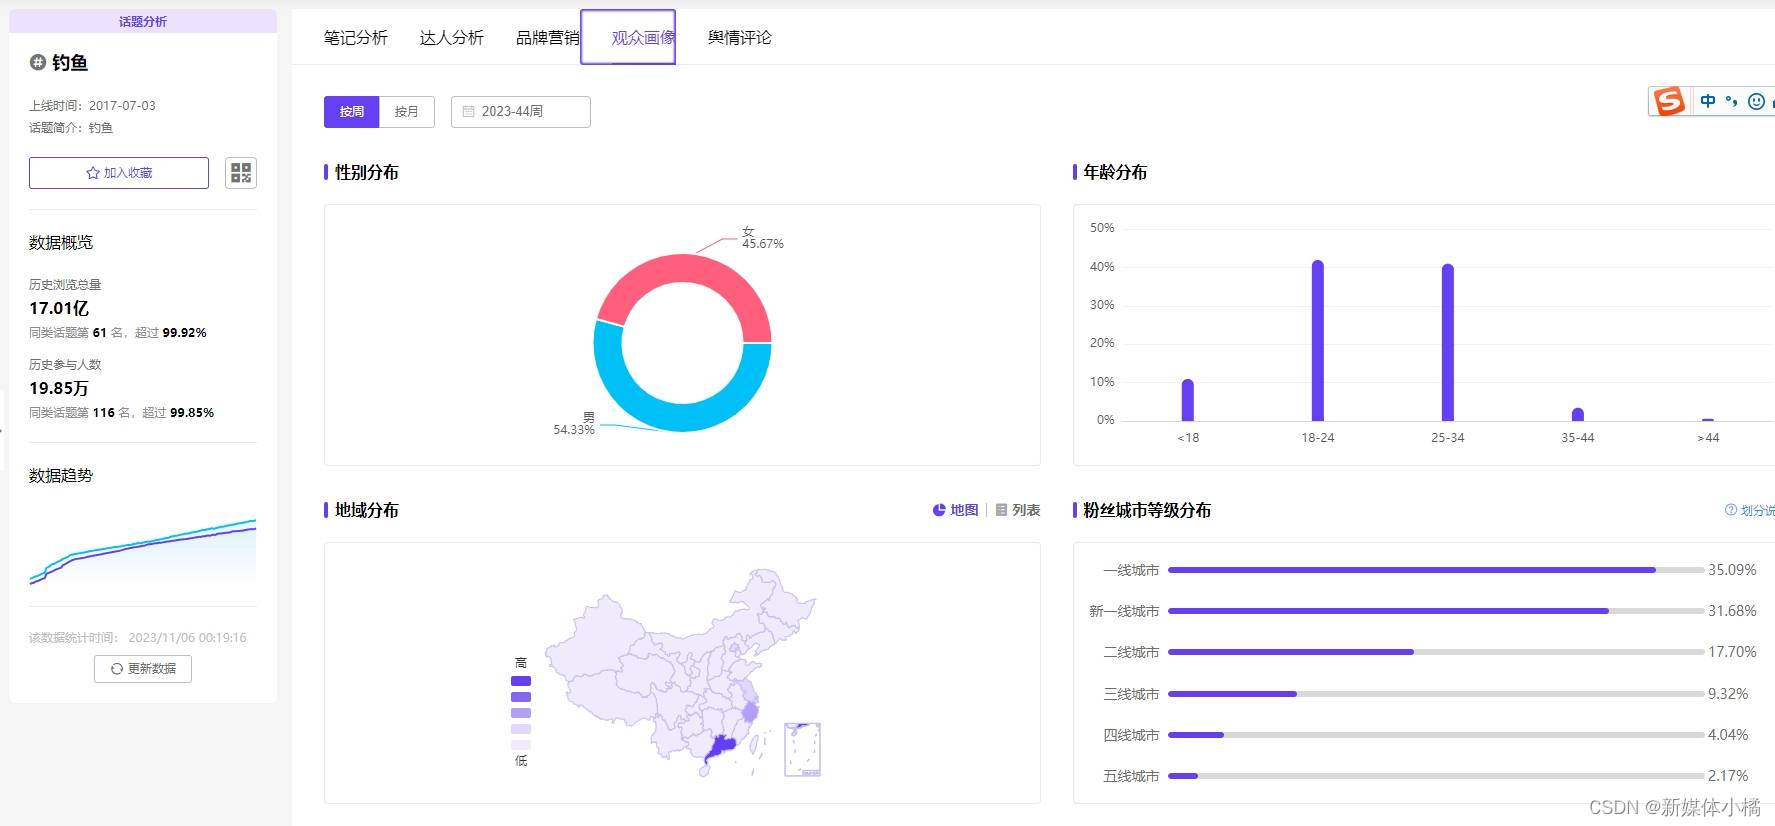The height and width of the screenshot is (826, 1775).
Task: Click the 35-44 age bar
Action: point(1578,415)
